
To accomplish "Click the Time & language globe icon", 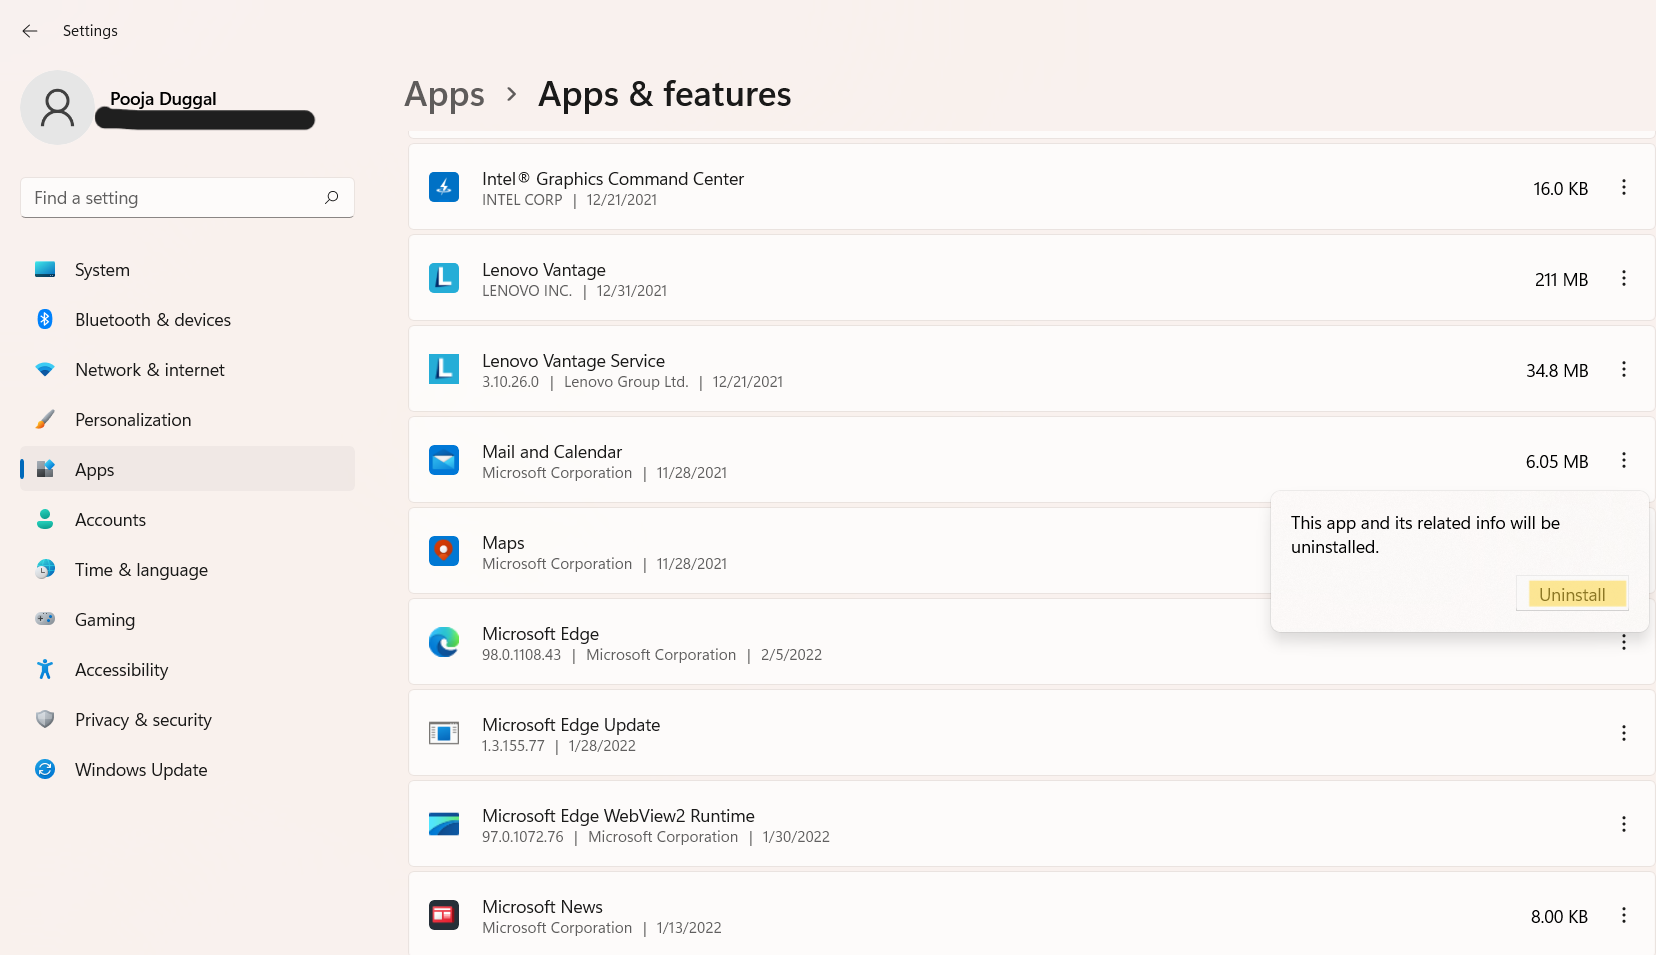I will [x=45, y=569].
